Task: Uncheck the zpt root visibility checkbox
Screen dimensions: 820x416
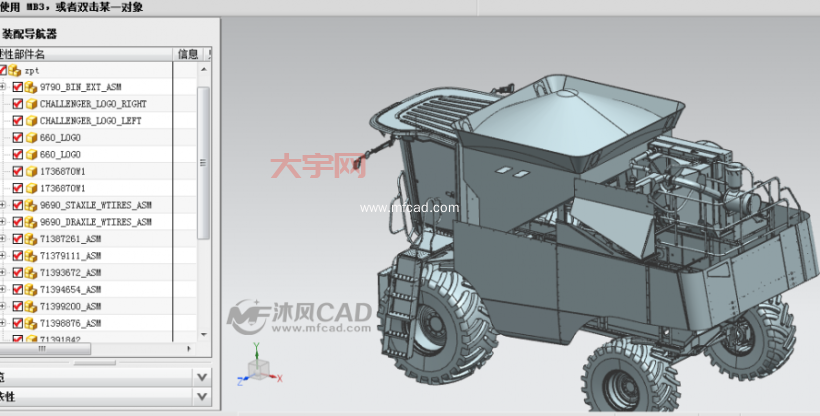Action: [x=3, y=70]
